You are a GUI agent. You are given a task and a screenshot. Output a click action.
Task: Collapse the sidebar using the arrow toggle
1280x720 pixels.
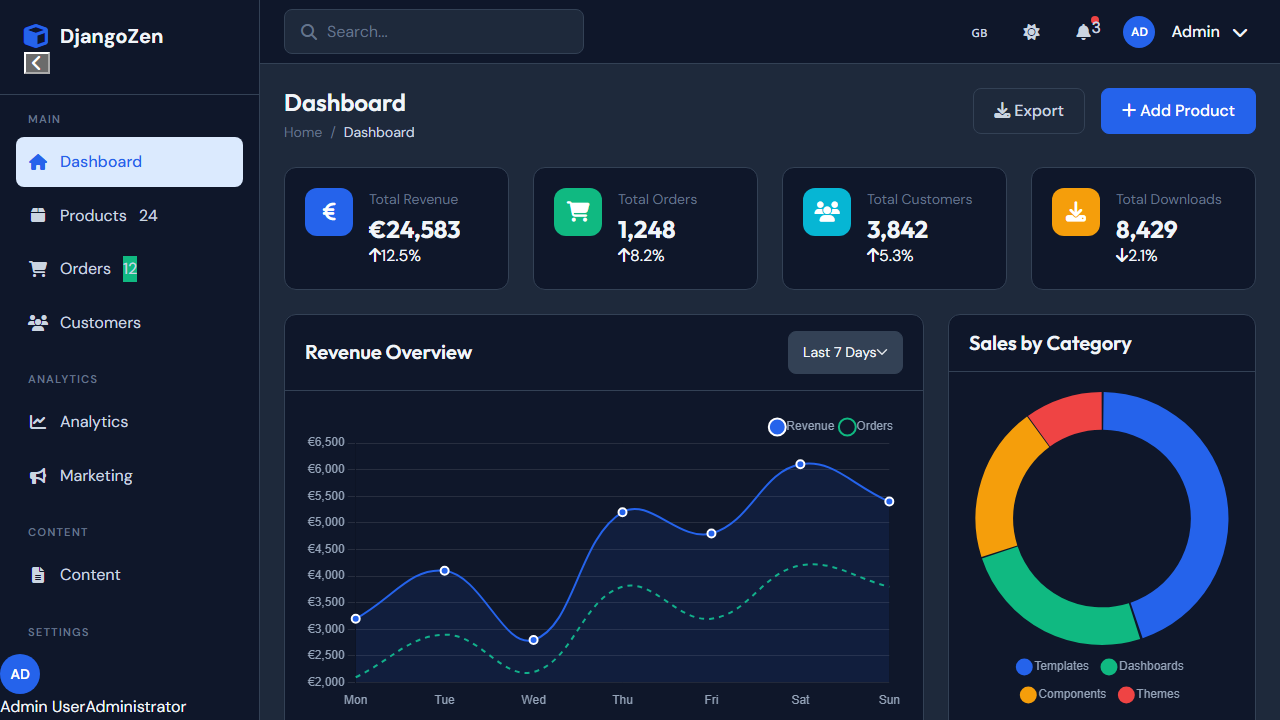(x=36, y=63)
